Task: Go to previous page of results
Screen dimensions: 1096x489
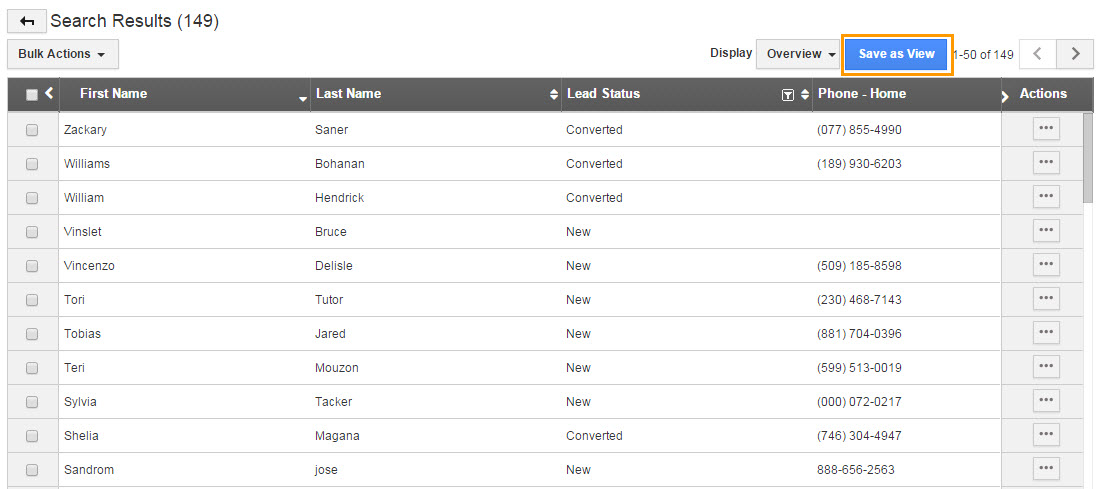Action: tap(1038, 54)
